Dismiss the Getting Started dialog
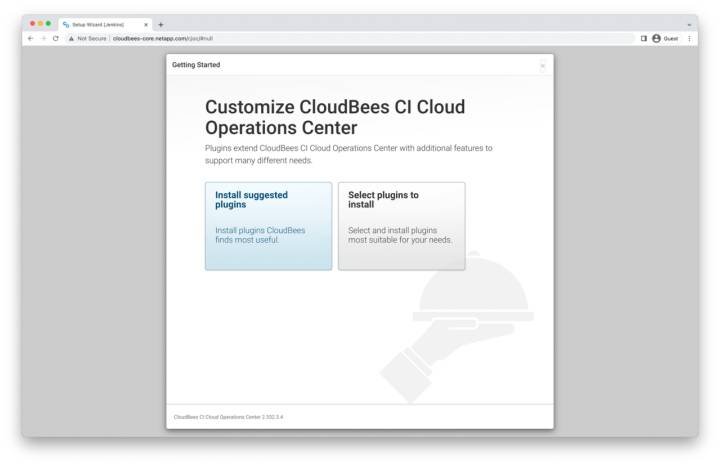 [x=543, y=66]
